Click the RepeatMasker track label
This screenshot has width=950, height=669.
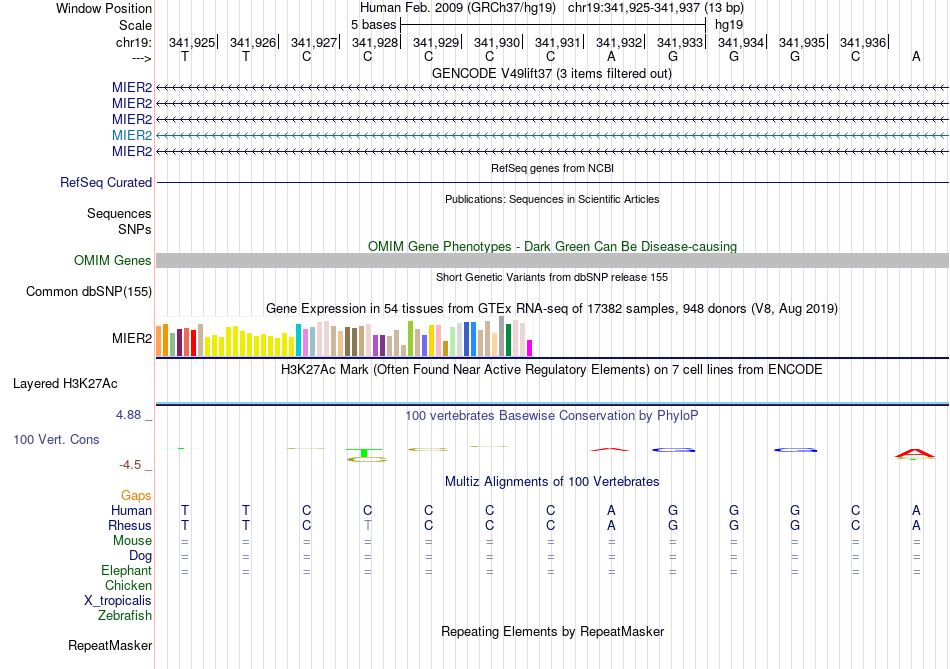(110, 645)
